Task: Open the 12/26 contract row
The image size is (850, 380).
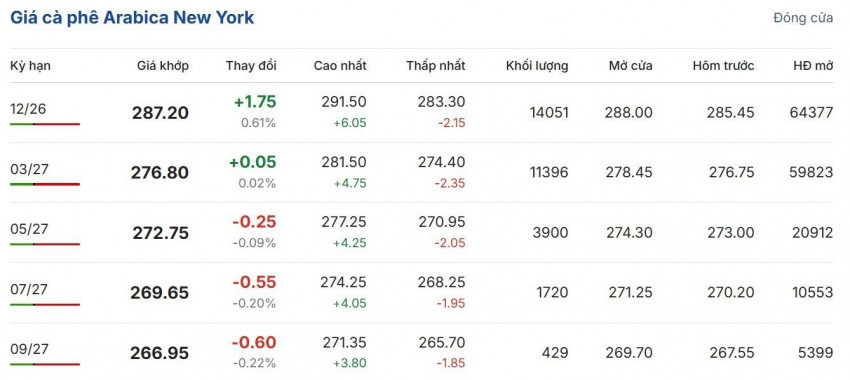Action: tap(422, 113)
